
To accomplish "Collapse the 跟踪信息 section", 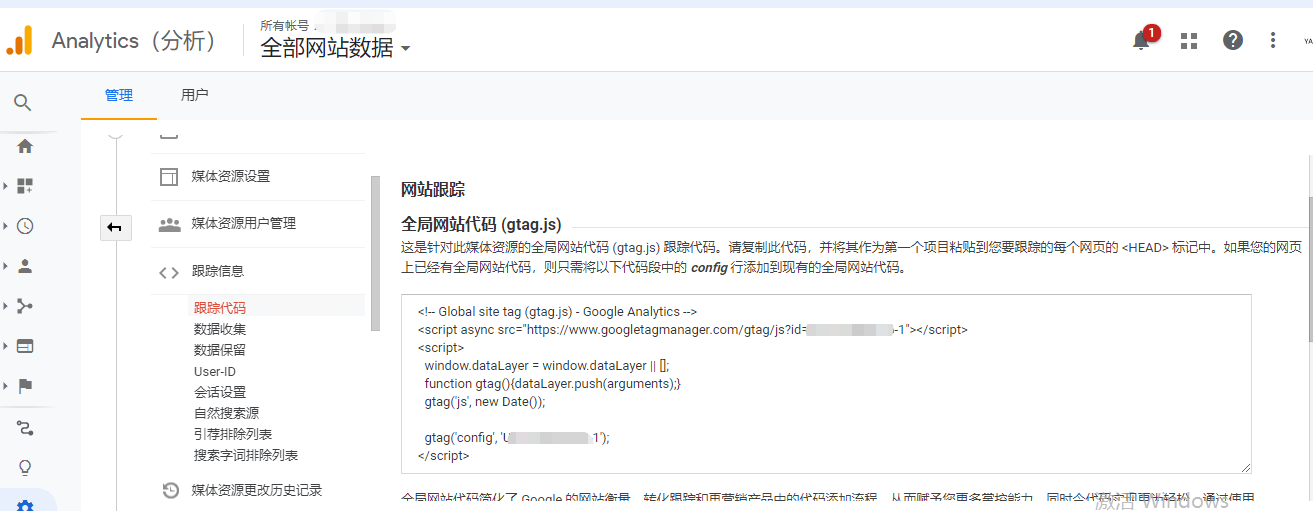I will pyautogui.click(x=217, y=271).
